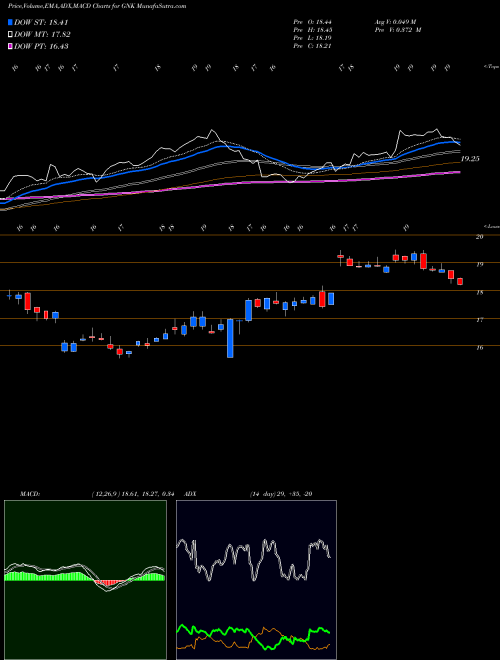Select the 'DOW PT: 16.43' legend text
The width and height of the screenshot is (500, 660).
(x=41, y=46)
